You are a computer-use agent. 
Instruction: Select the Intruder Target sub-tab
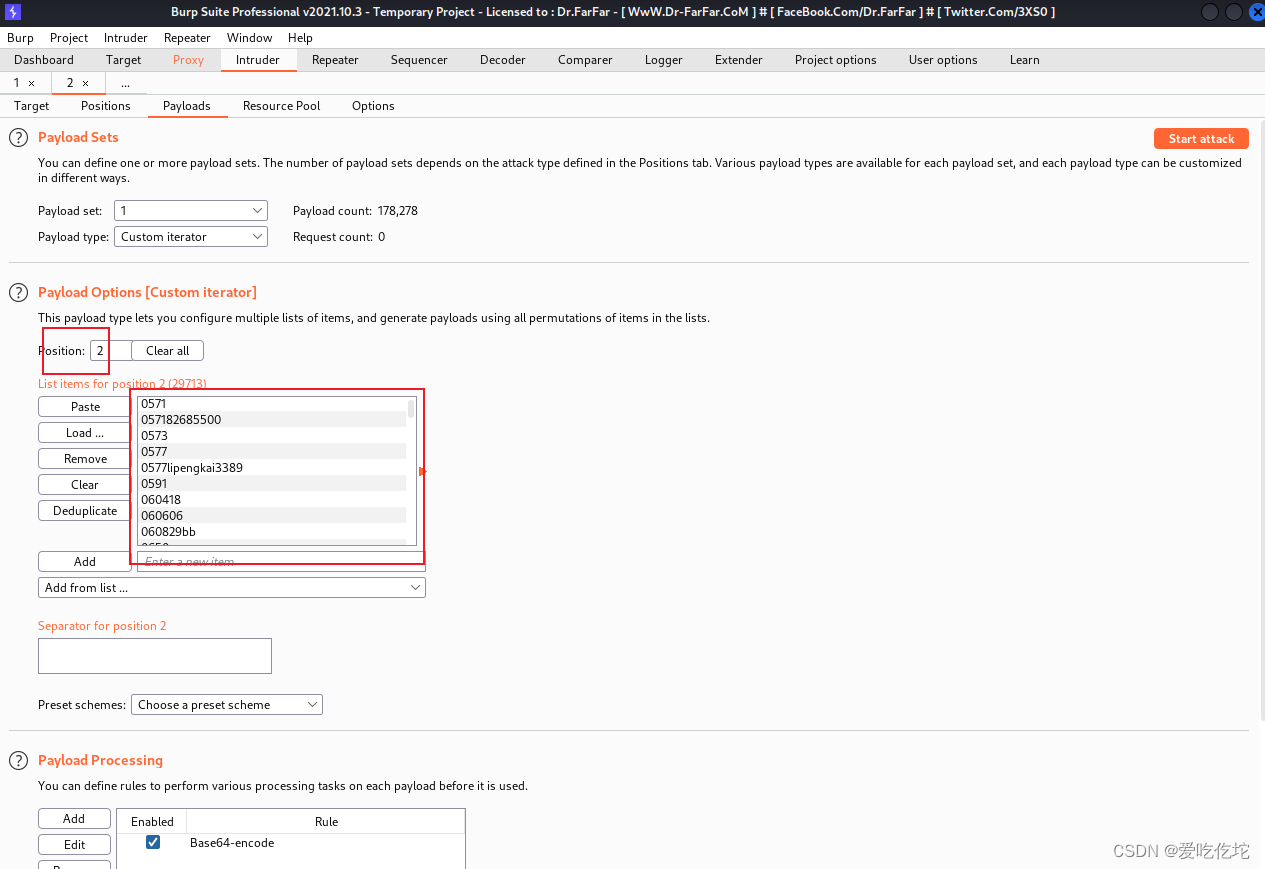32,106
